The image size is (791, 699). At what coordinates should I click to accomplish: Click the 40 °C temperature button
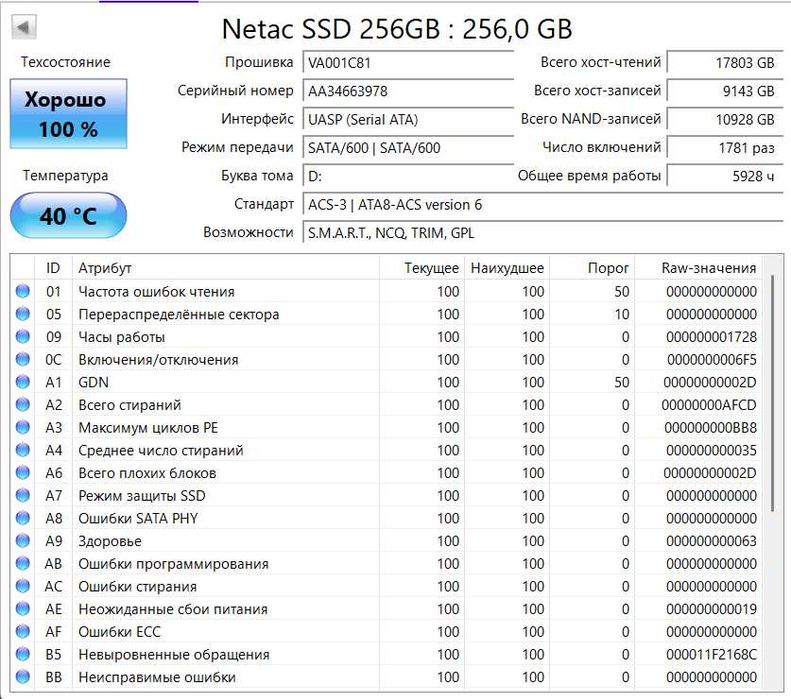[68, 216]
